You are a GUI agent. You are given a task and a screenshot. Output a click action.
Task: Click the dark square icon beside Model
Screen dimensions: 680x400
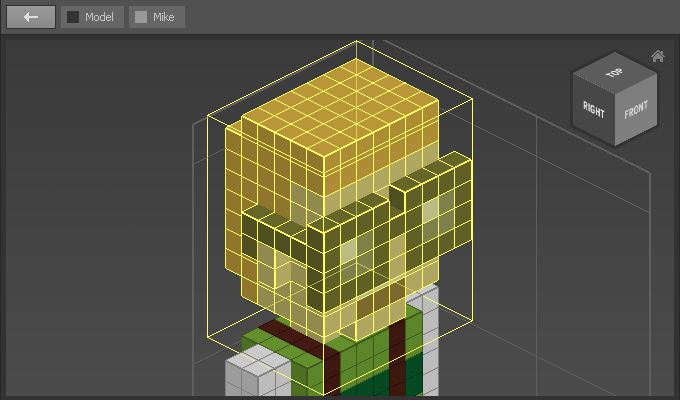click(x=73, y=17)
